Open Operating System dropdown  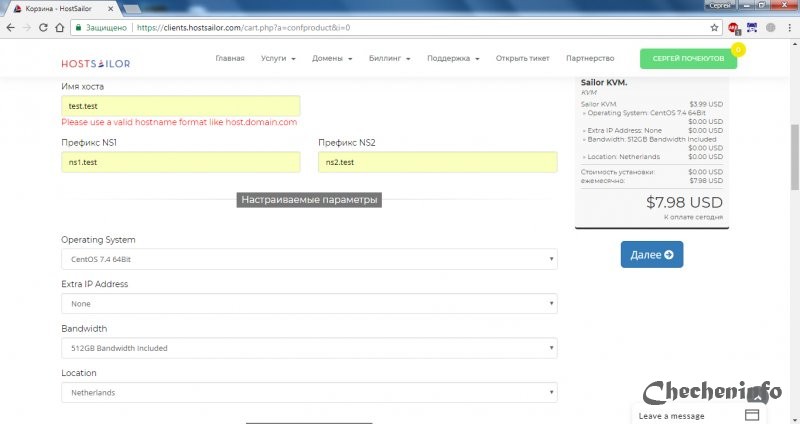coord(309,259)
